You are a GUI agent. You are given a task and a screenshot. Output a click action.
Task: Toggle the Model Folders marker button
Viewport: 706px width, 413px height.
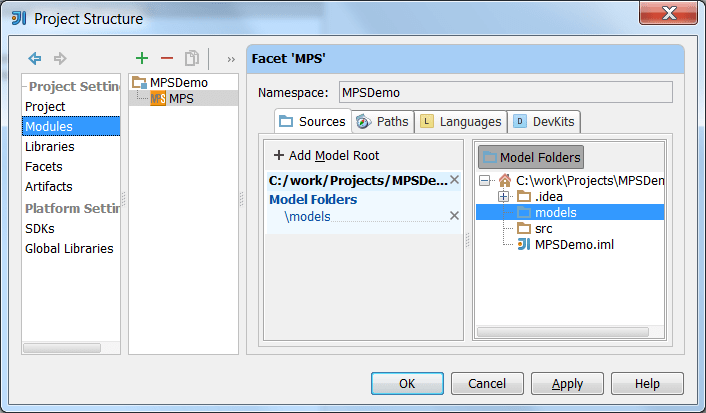tap(531, 157)
